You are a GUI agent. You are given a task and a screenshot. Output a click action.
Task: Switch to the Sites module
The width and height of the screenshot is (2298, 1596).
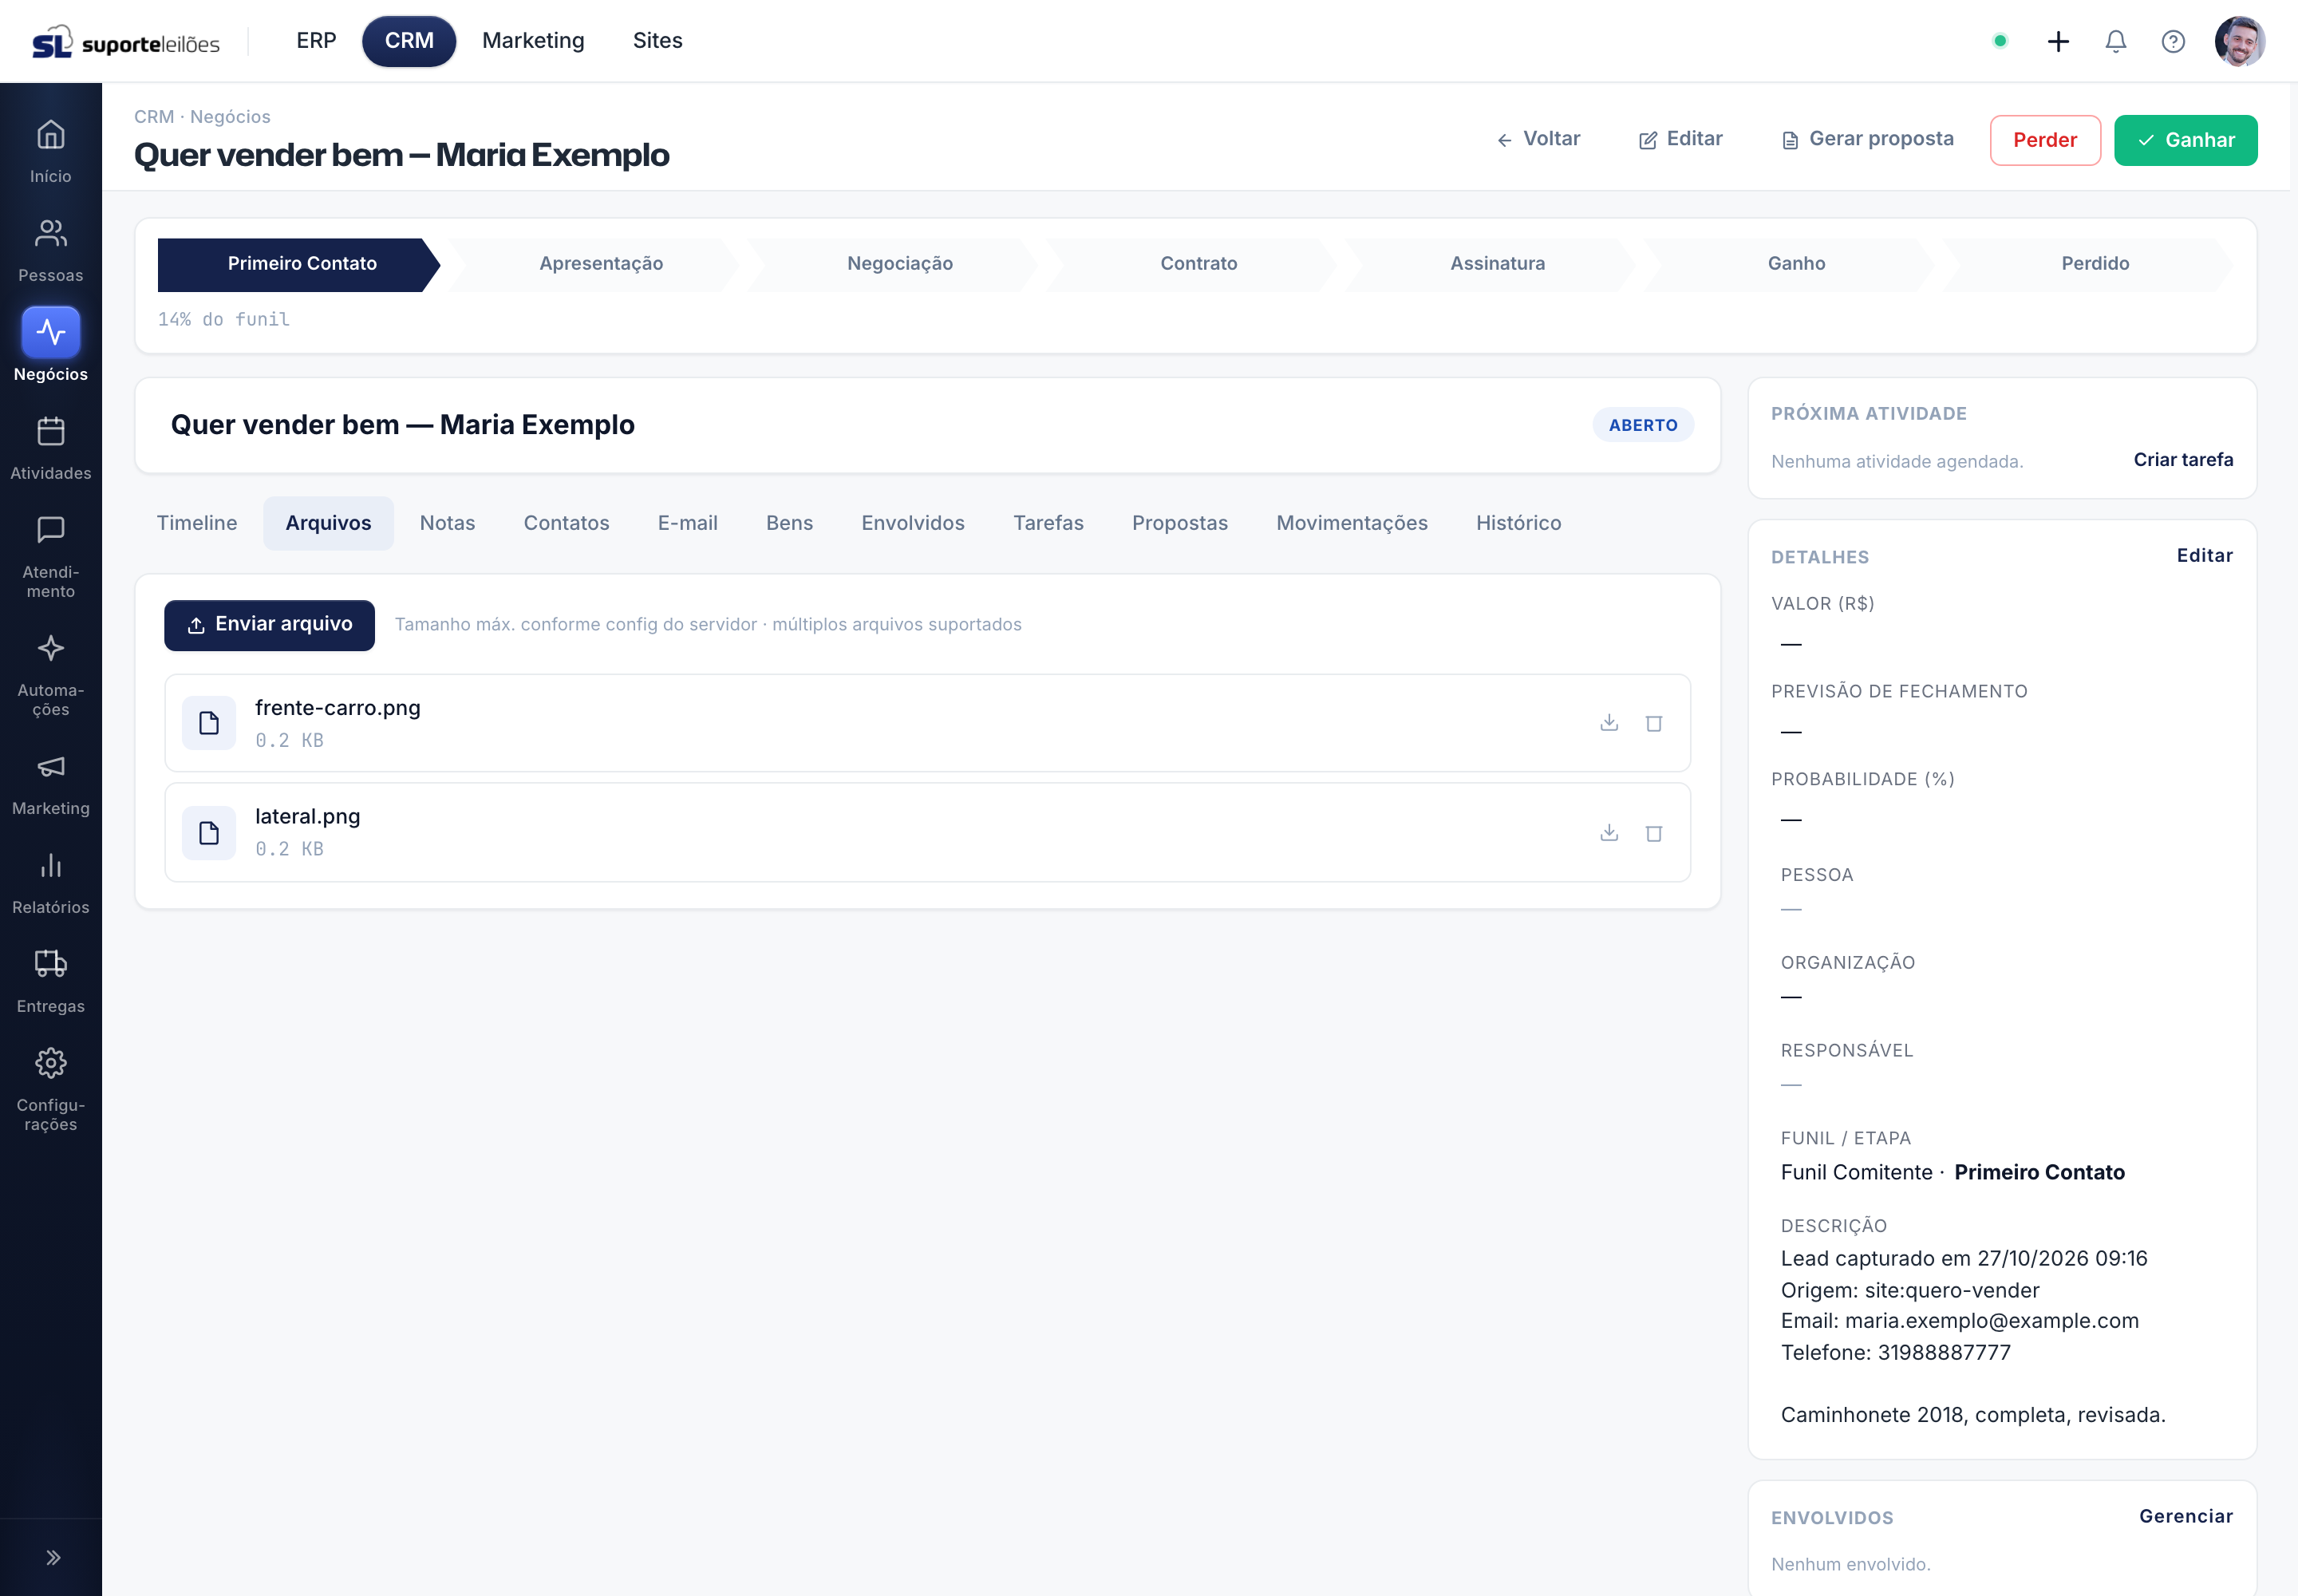point(657,41)
